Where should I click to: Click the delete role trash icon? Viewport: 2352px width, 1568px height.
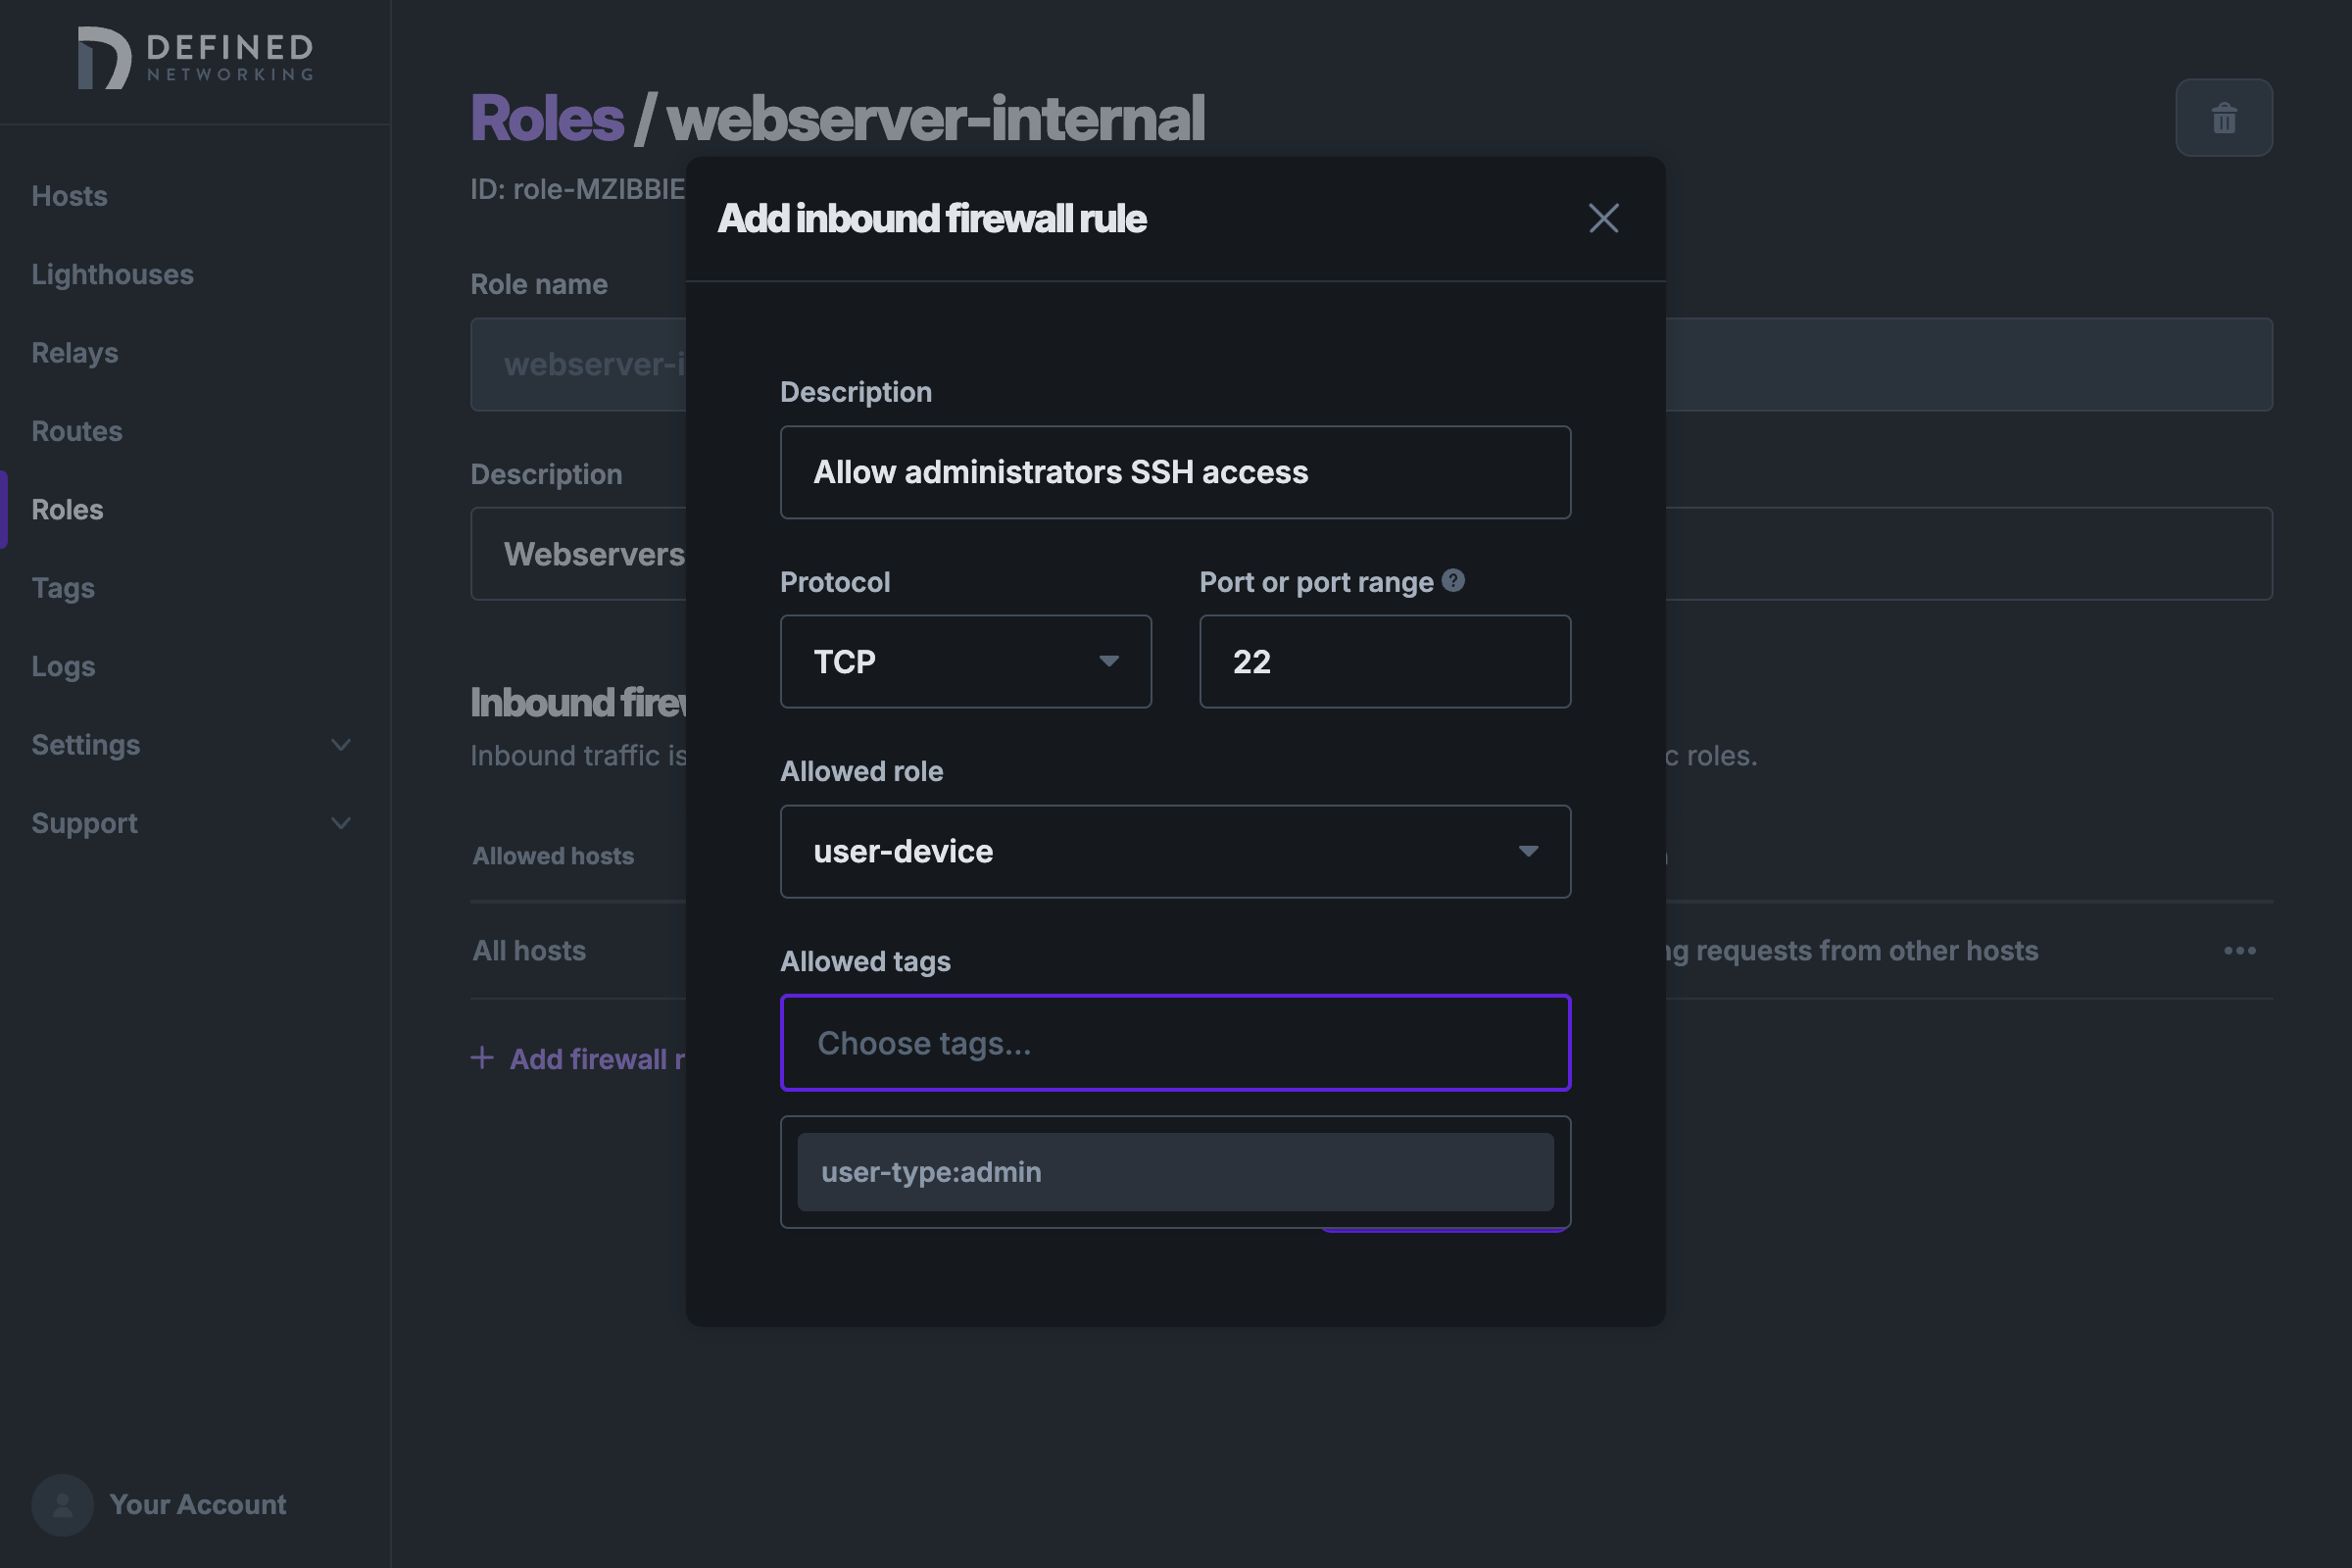coord(2224,117)
